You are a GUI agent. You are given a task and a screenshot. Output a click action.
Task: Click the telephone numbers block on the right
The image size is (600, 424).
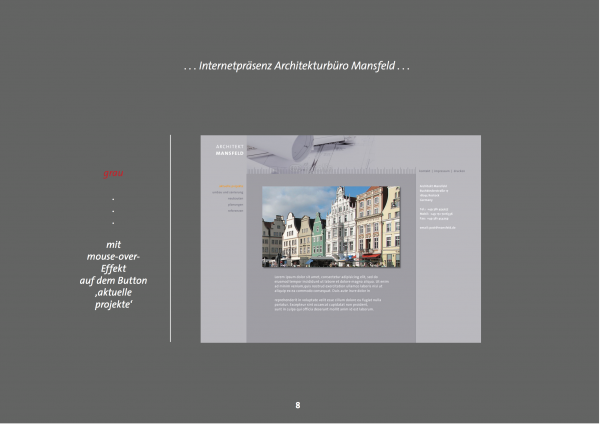[435, 213]
